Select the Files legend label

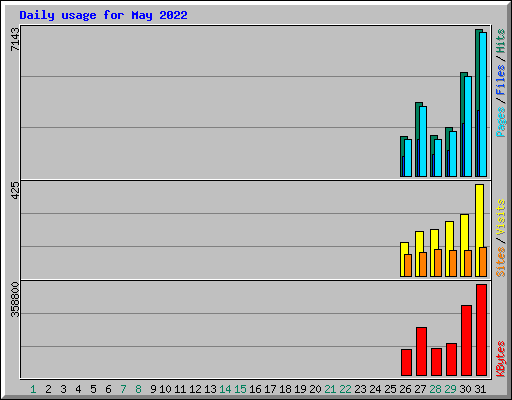pos(501,80)
